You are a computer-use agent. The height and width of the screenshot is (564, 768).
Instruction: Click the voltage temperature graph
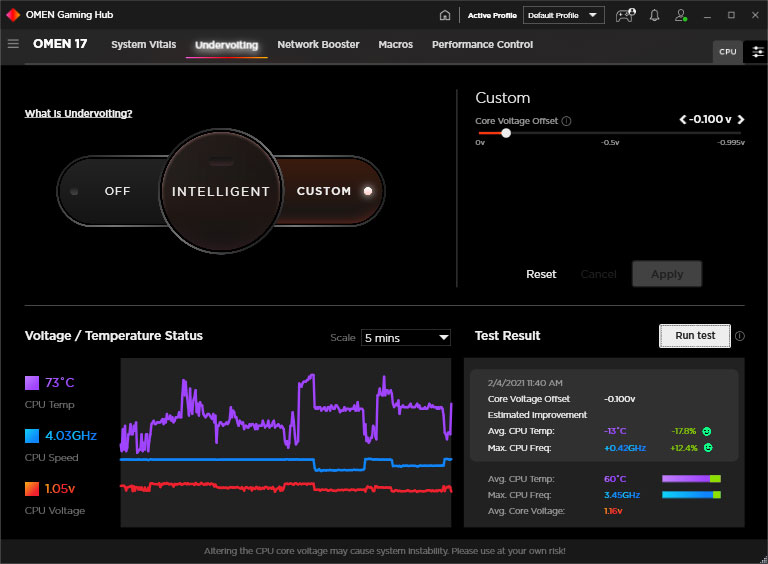point(286,443)
